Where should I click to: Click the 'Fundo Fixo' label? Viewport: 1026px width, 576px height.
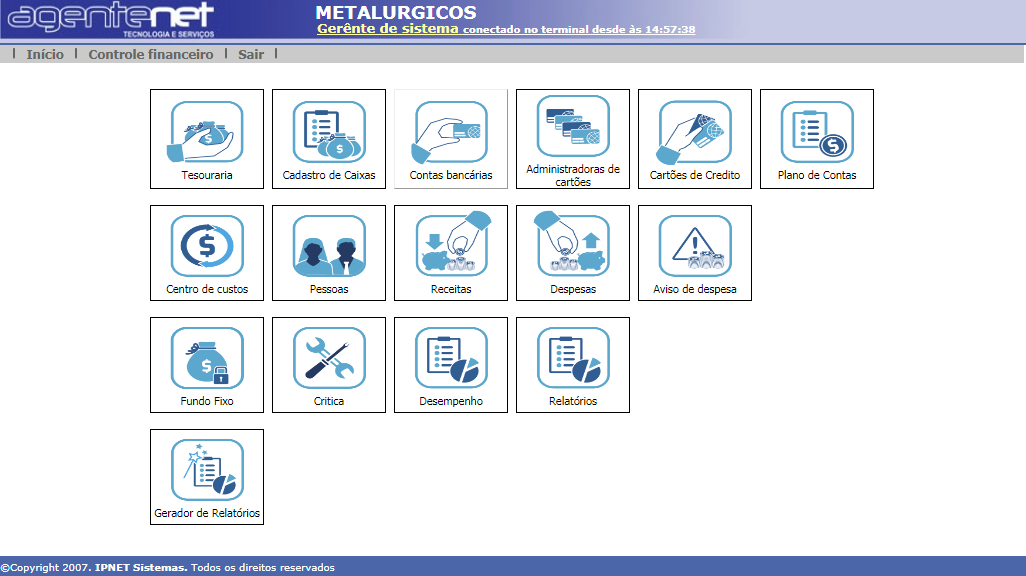pyautogui.click(x=207, y=401)
